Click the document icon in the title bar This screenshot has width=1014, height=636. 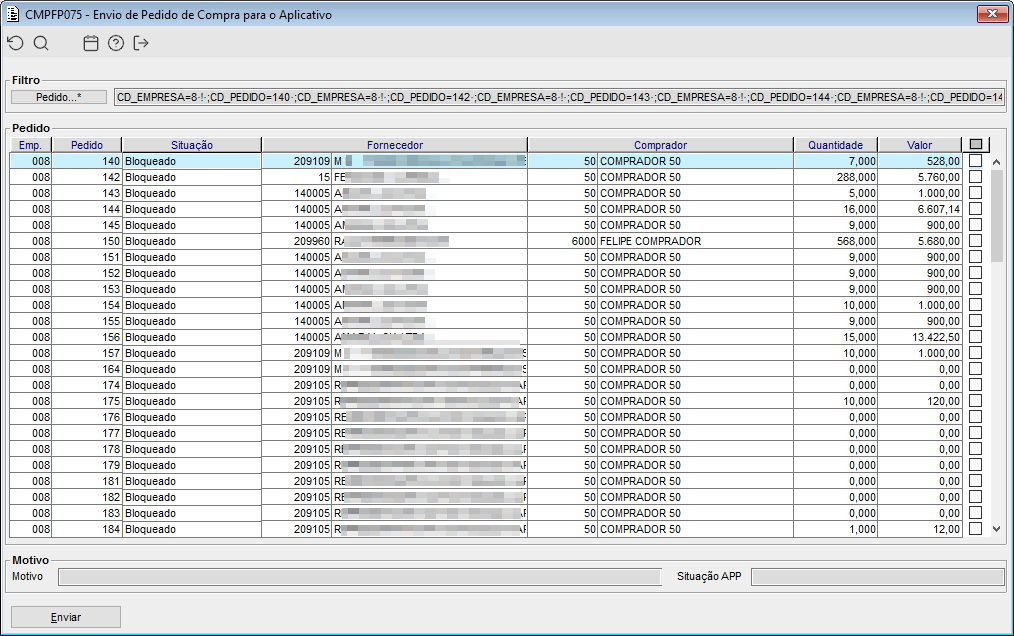coord(13,14)
